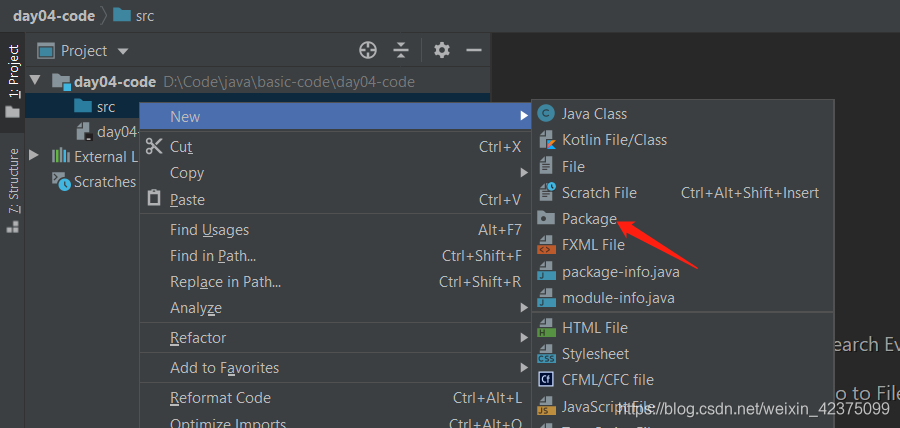Expand the External Libraries tree node
Image resolution: width=900 pixels, height=428 pixels.
[x=34, y=155]
